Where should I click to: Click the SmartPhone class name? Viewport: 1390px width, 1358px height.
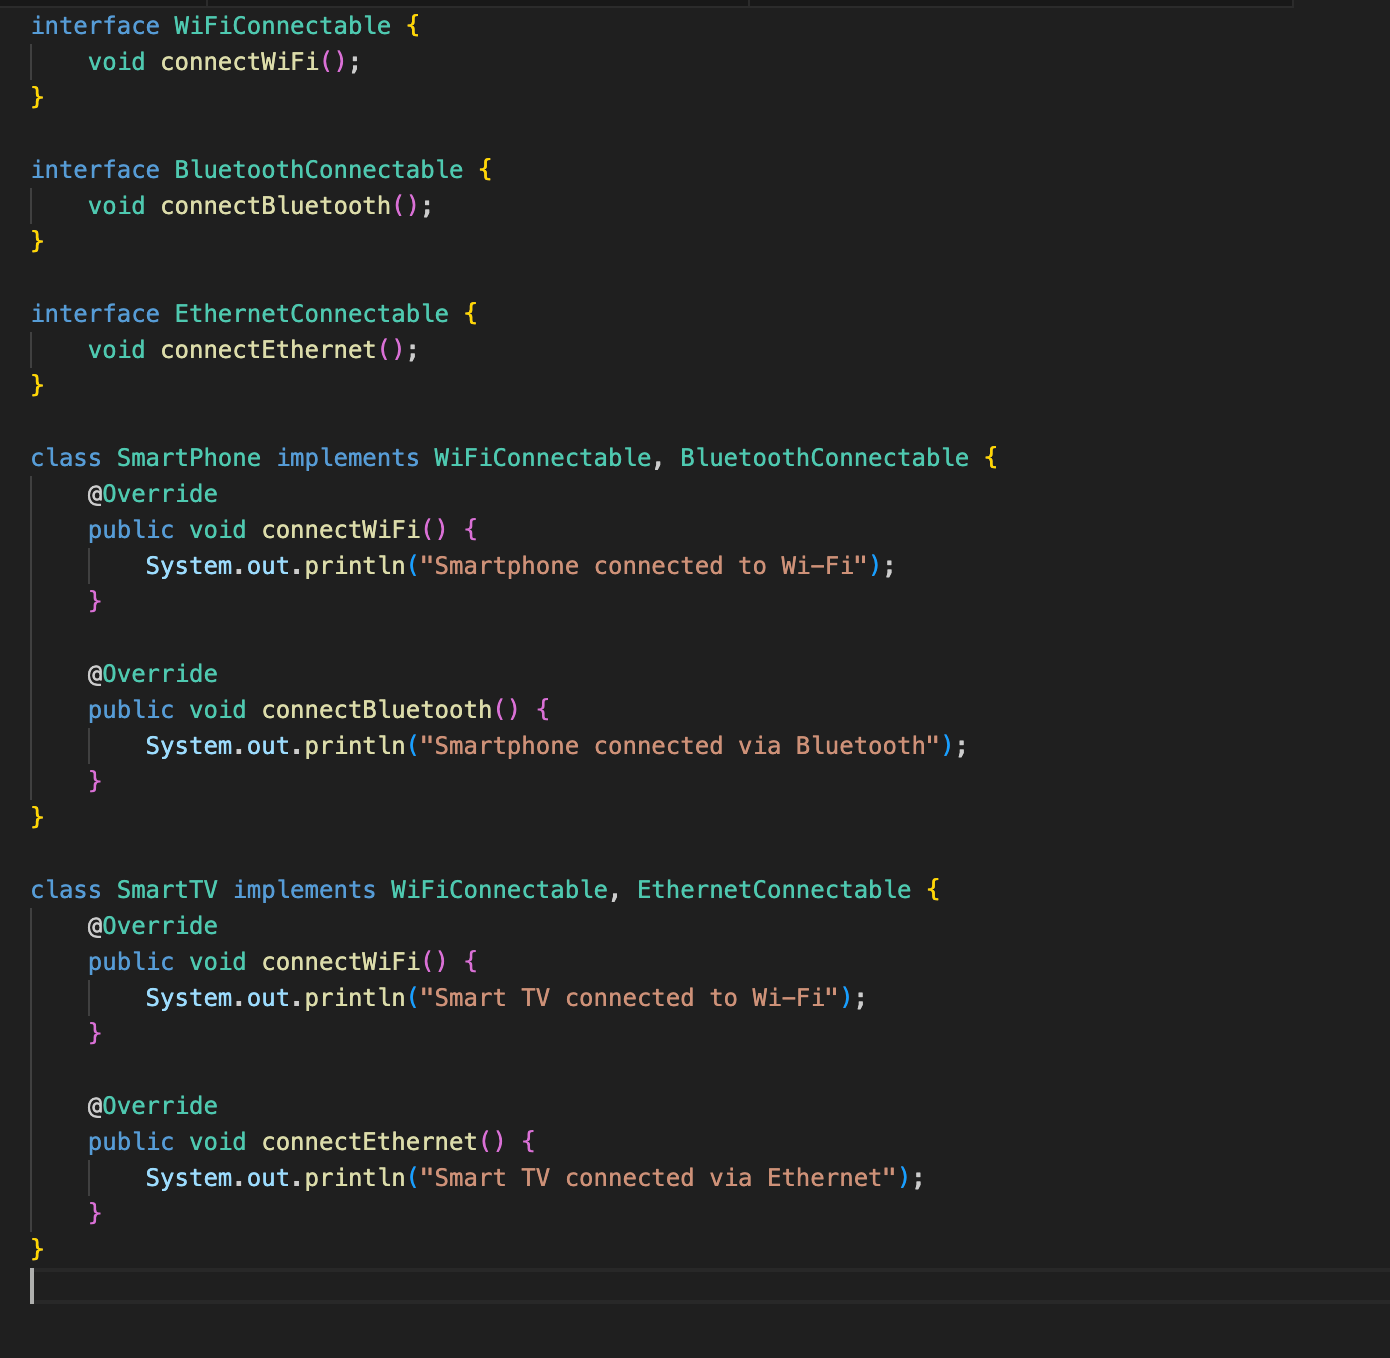[x=188, y=458]
